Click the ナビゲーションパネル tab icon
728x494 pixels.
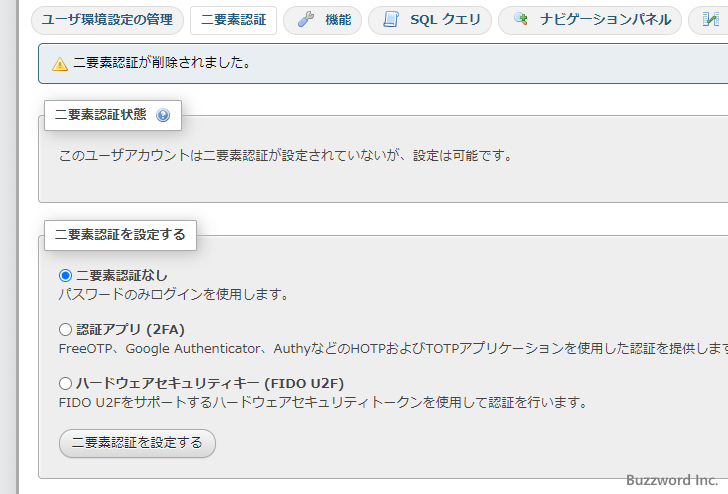(520, 20)
